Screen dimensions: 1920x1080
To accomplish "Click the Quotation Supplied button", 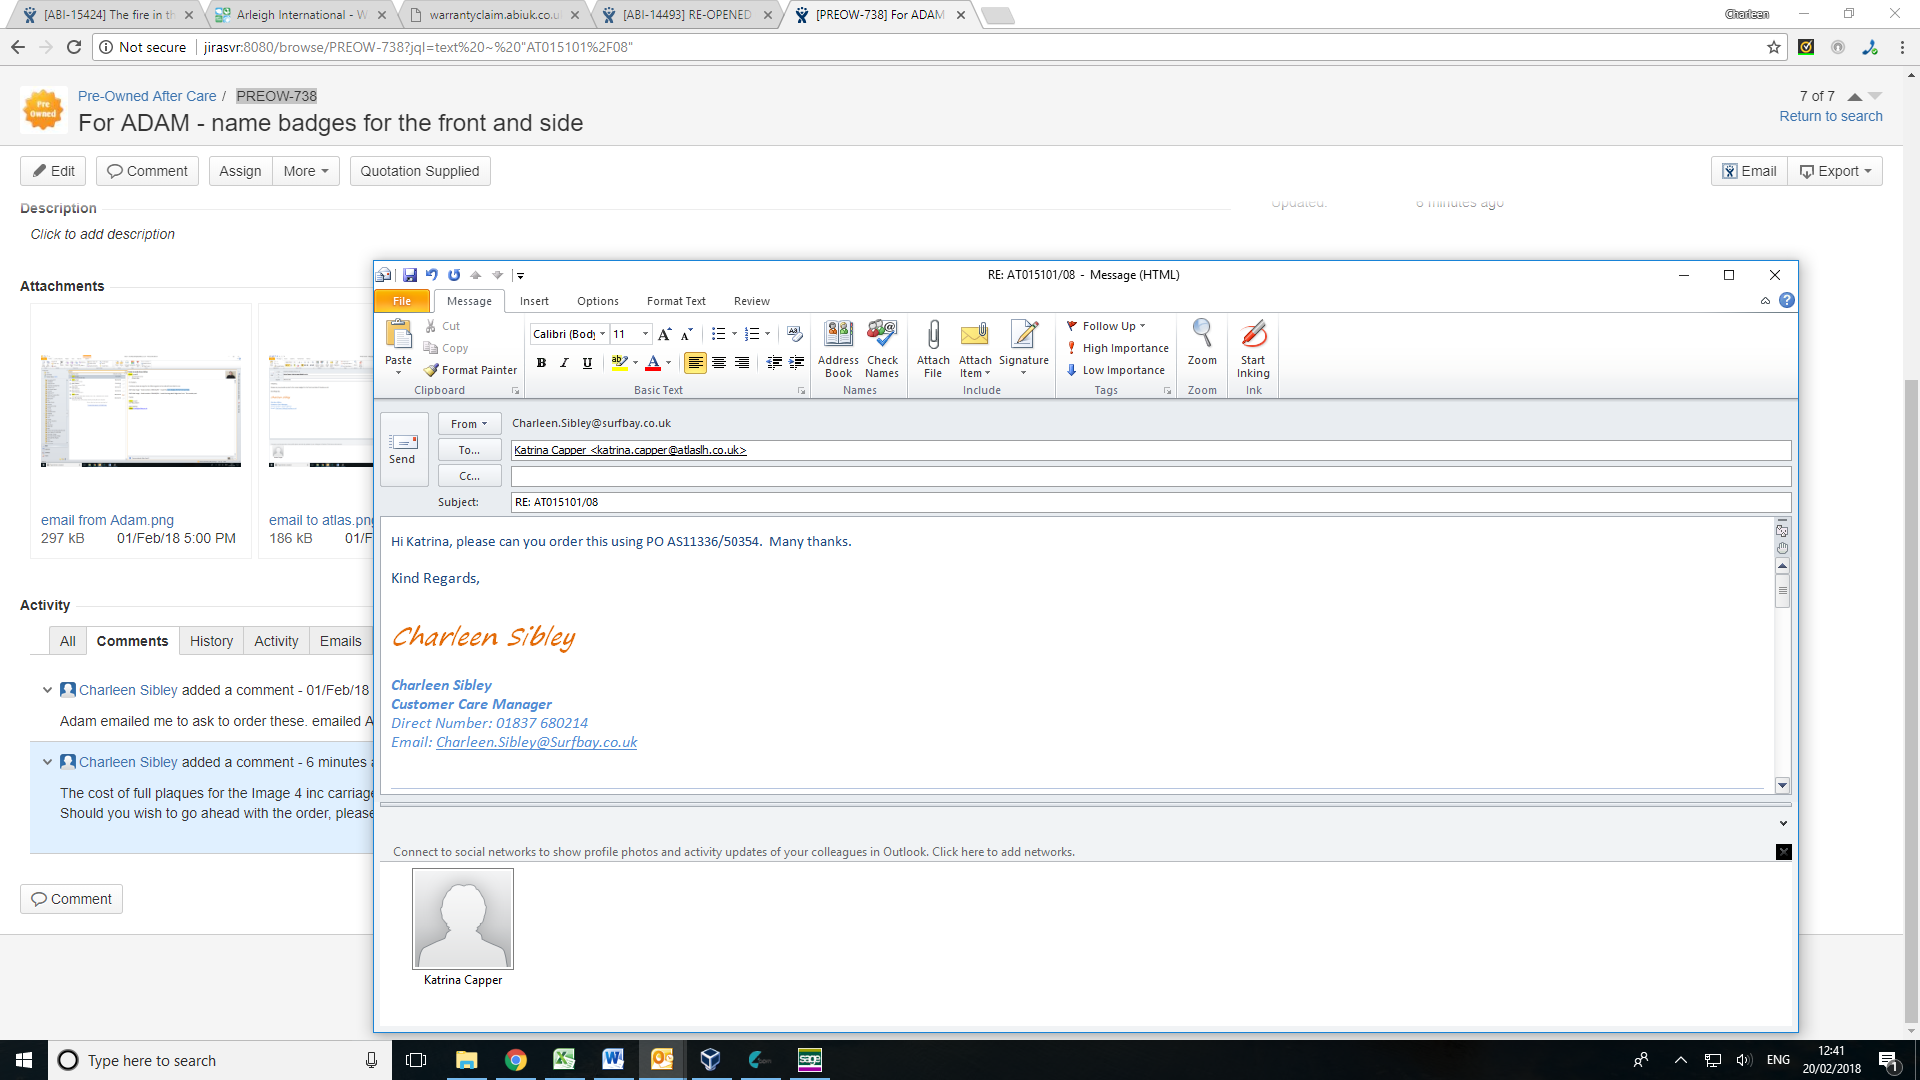I will point(419,171).
